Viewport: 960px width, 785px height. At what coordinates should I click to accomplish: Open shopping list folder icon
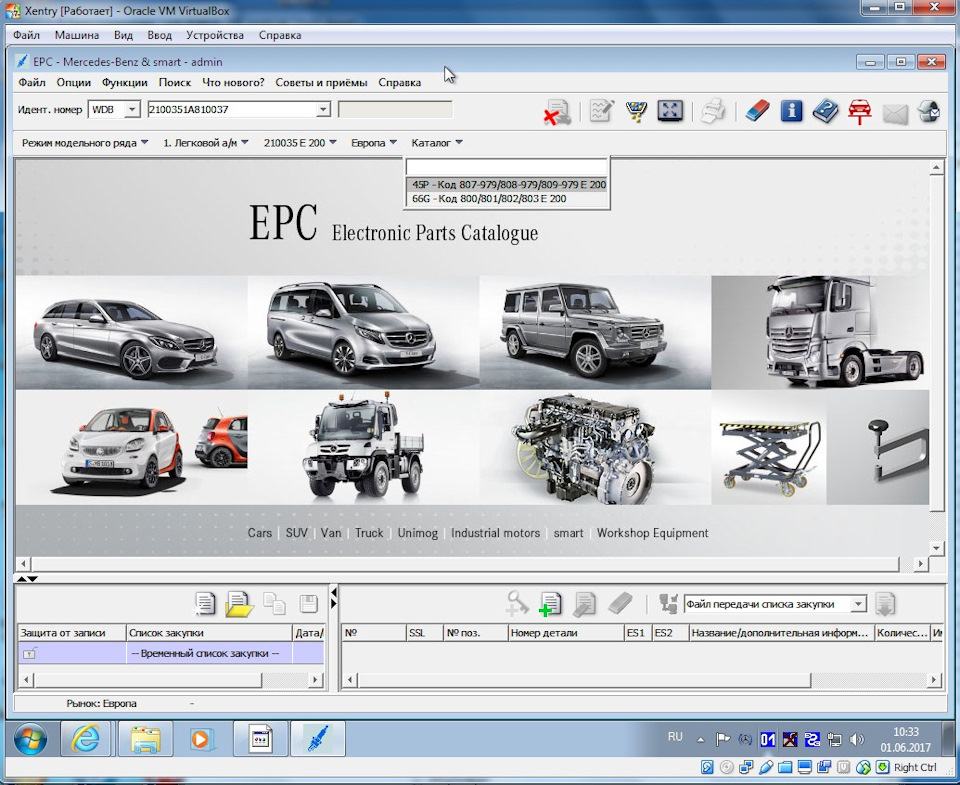(239, 604)
